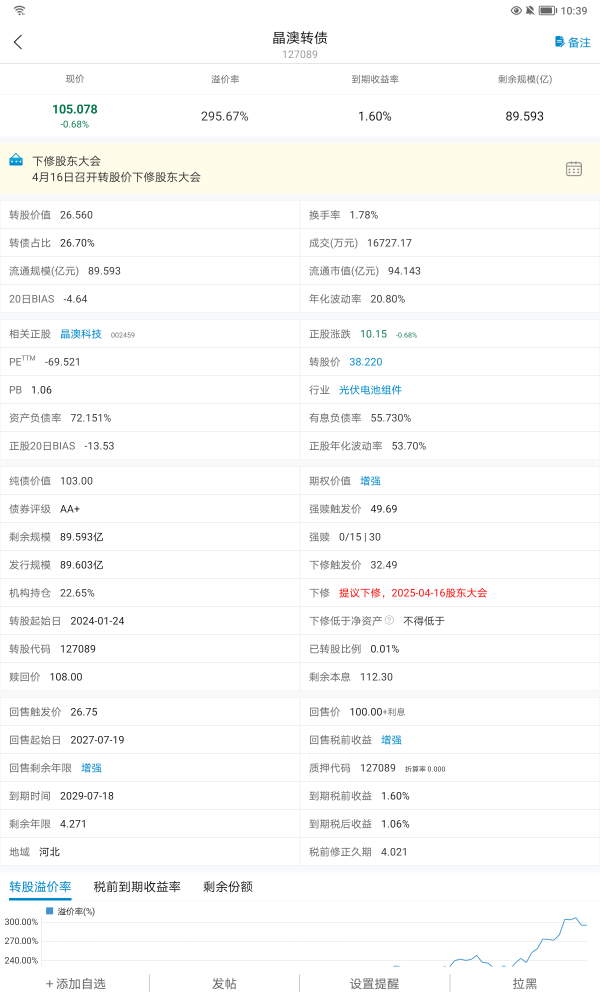This screenshot has height=1000, width=600.
Task: Tap the 机构持仓 22.65% cell
Action: [x=150, y=592]
